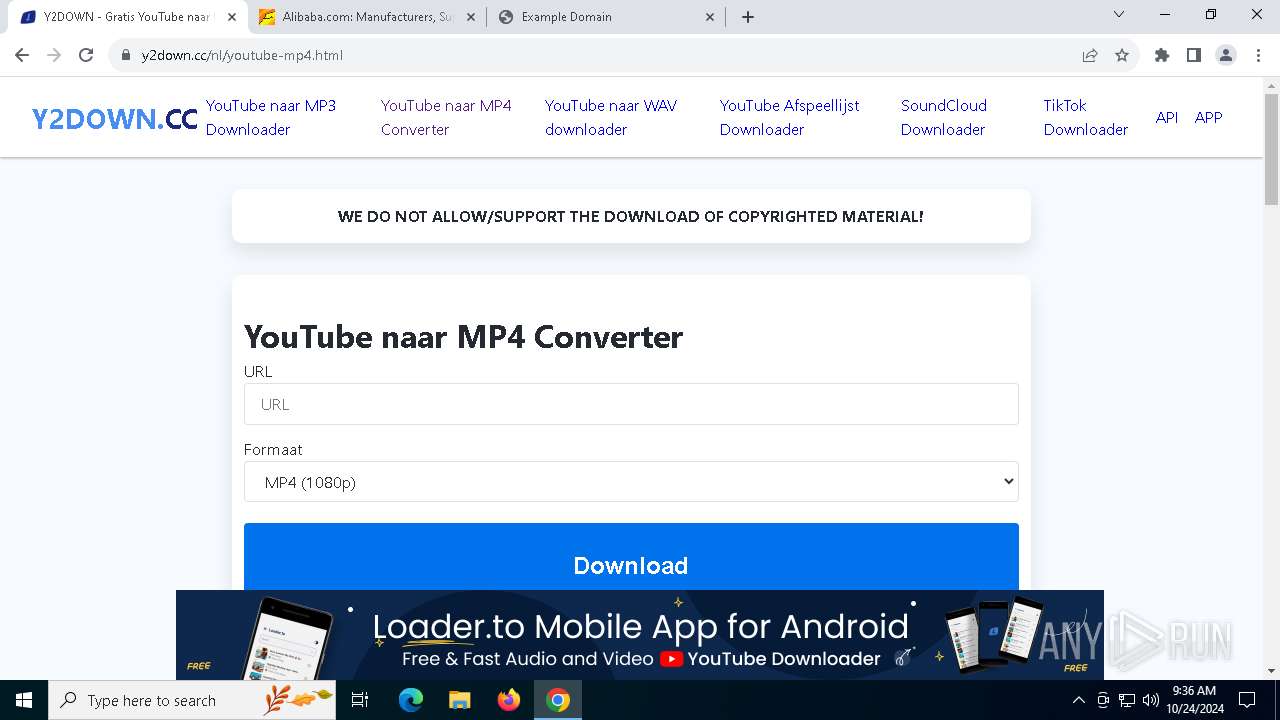Open the APP menu link

click(x=1208, y=117)
